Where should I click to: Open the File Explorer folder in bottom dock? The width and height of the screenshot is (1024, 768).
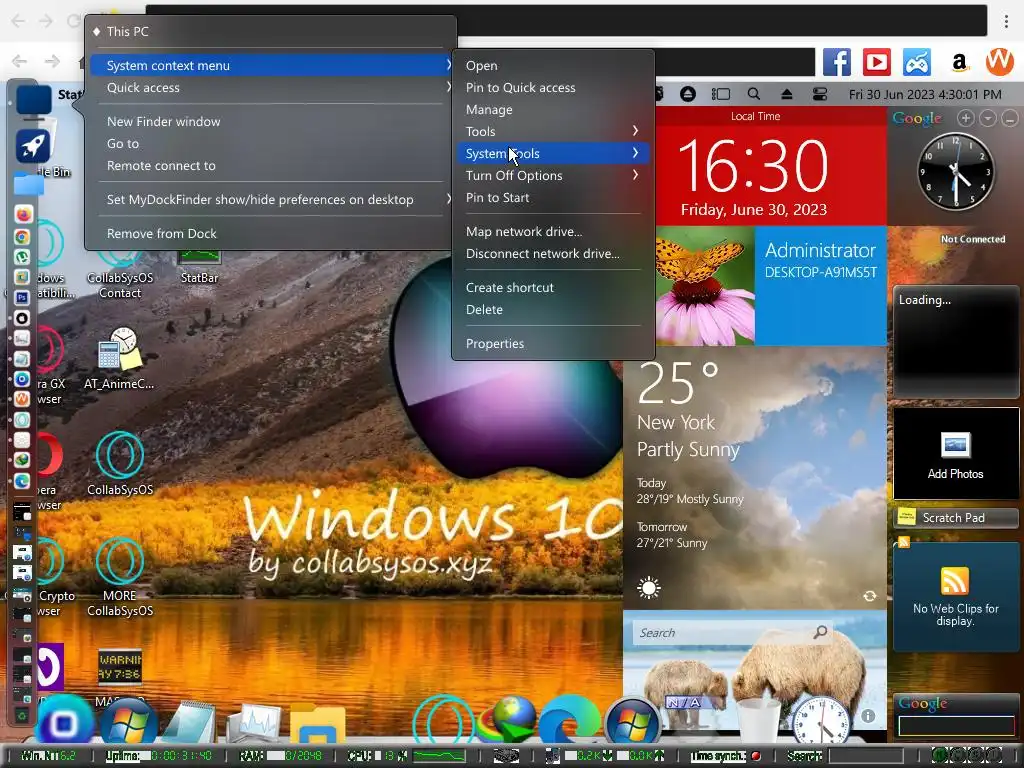317,724
